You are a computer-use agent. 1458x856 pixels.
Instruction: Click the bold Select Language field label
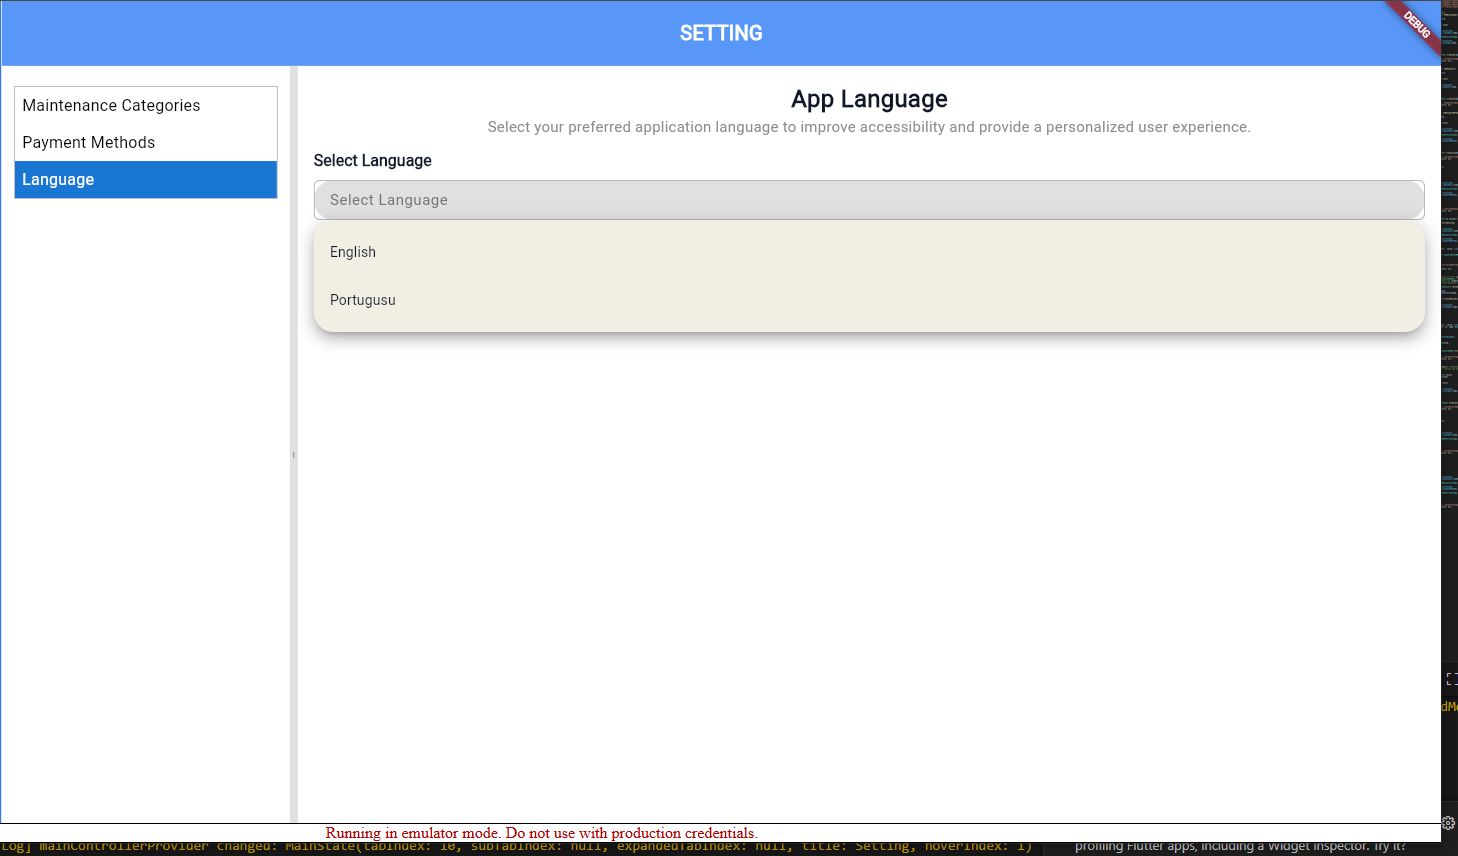(x=372, y=161)
